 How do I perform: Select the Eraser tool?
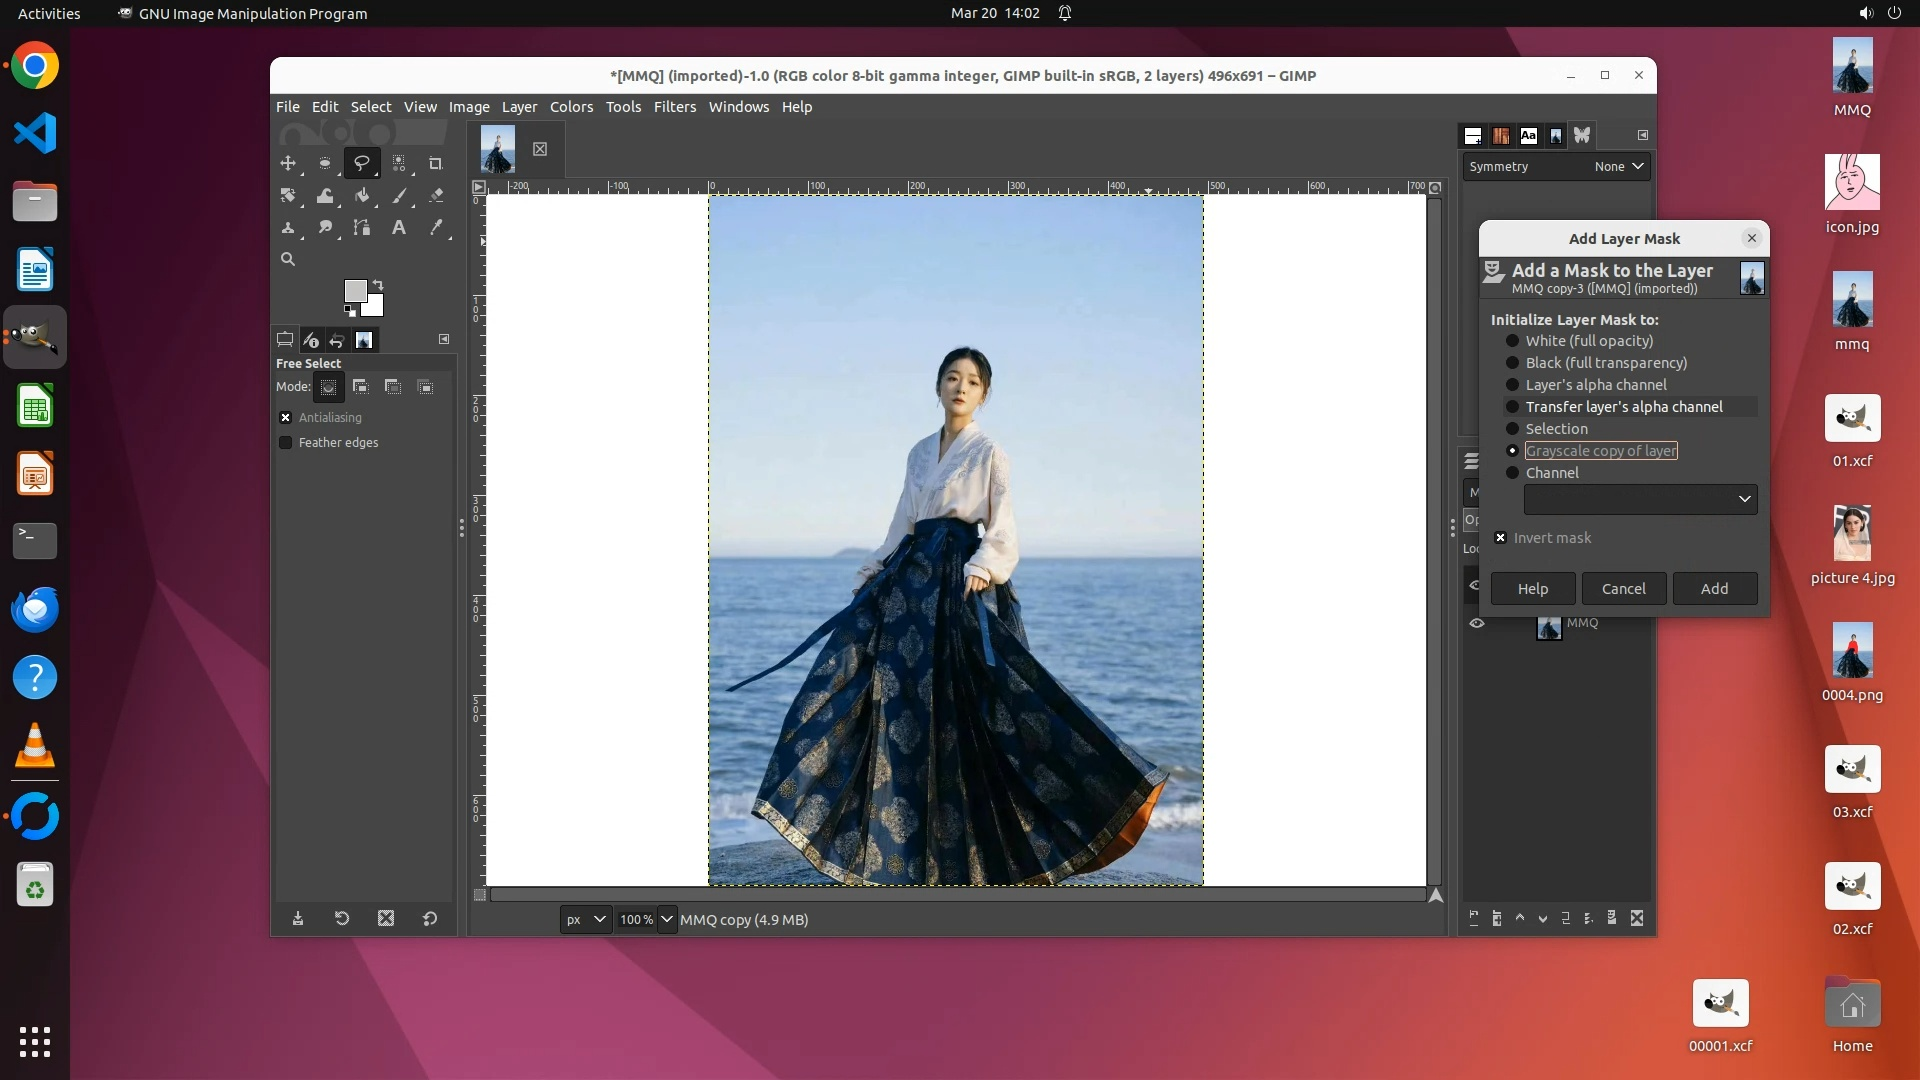pos(435,196)
